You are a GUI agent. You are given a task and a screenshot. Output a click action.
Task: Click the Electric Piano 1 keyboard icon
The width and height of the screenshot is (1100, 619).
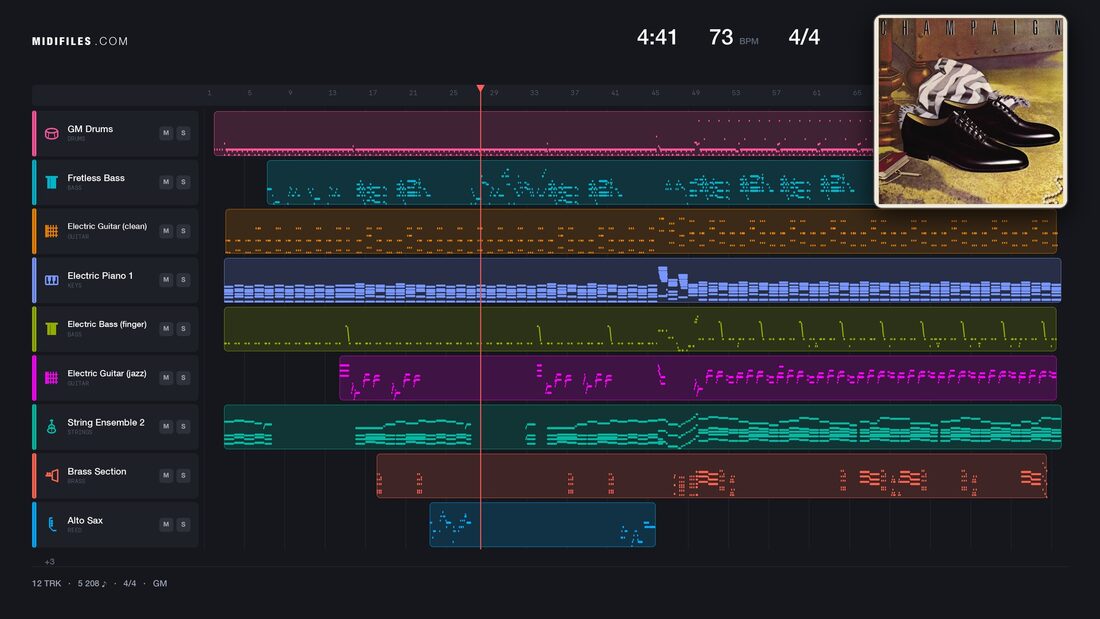click(x=51, y=280)
